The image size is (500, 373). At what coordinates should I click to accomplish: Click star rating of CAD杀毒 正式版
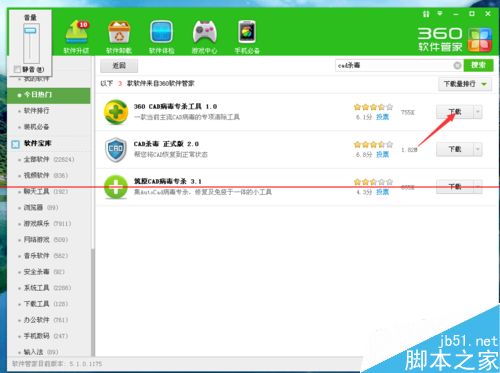pyautogui.click(x=373, y=144)
